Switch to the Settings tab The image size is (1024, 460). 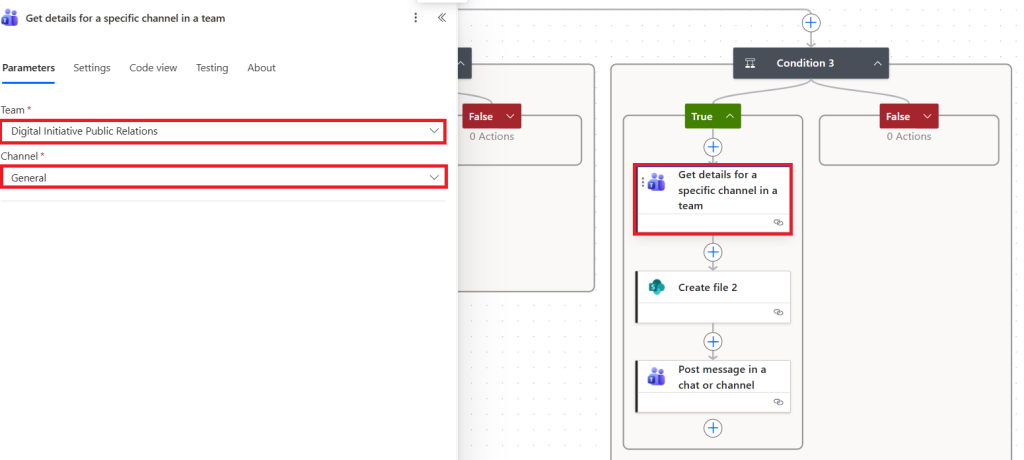pos(92,68)
